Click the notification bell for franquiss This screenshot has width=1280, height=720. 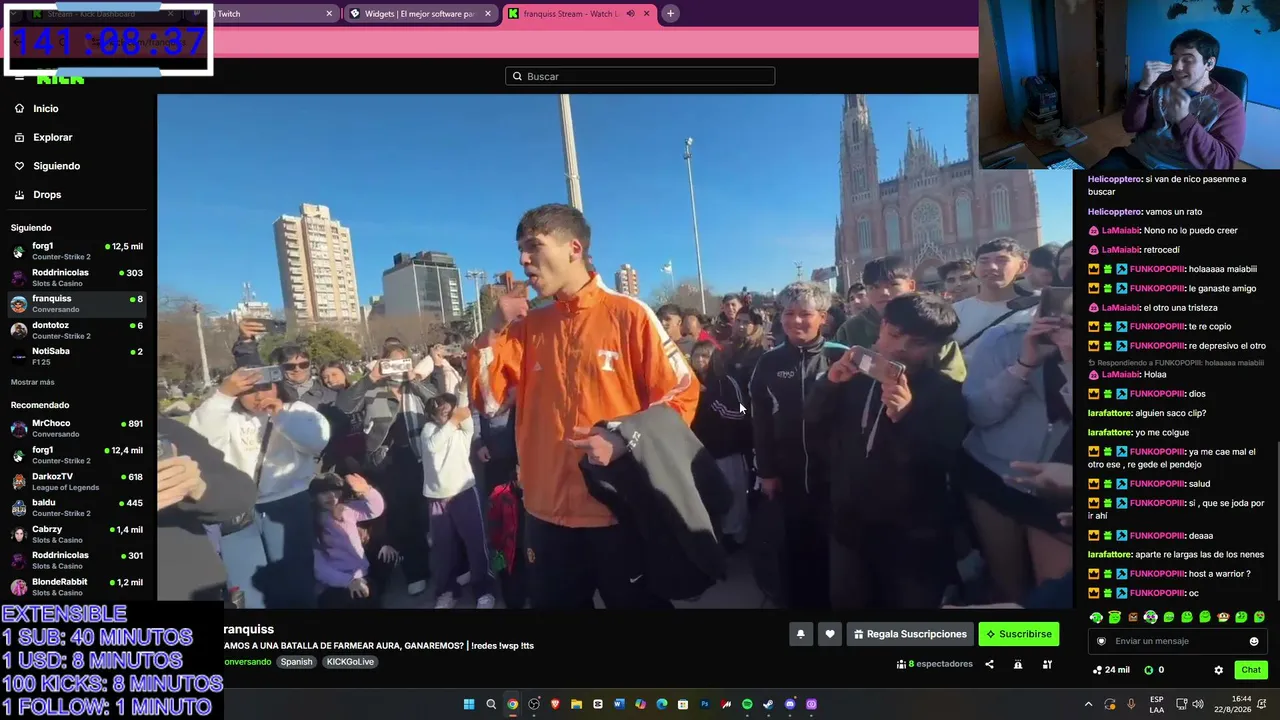[x=800, y=634]
